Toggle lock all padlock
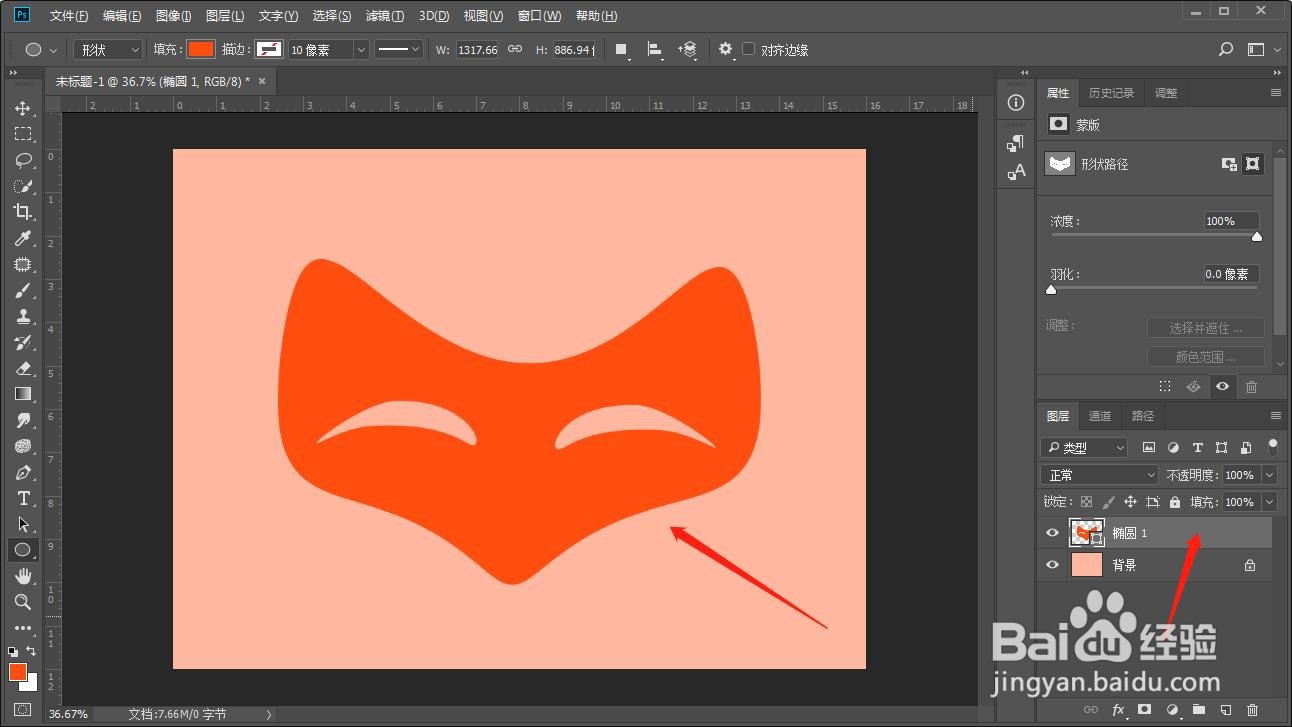Screen dimensions: 1292x727 tap(1175, 502)
